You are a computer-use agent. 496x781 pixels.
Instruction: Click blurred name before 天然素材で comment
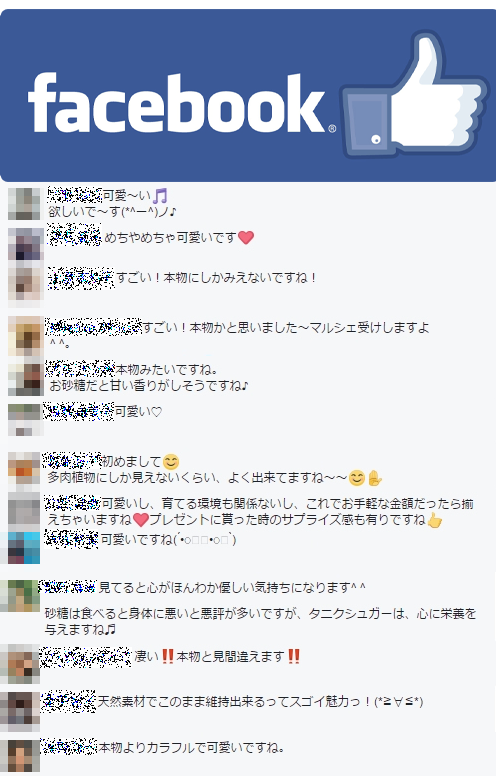point(68,701)
